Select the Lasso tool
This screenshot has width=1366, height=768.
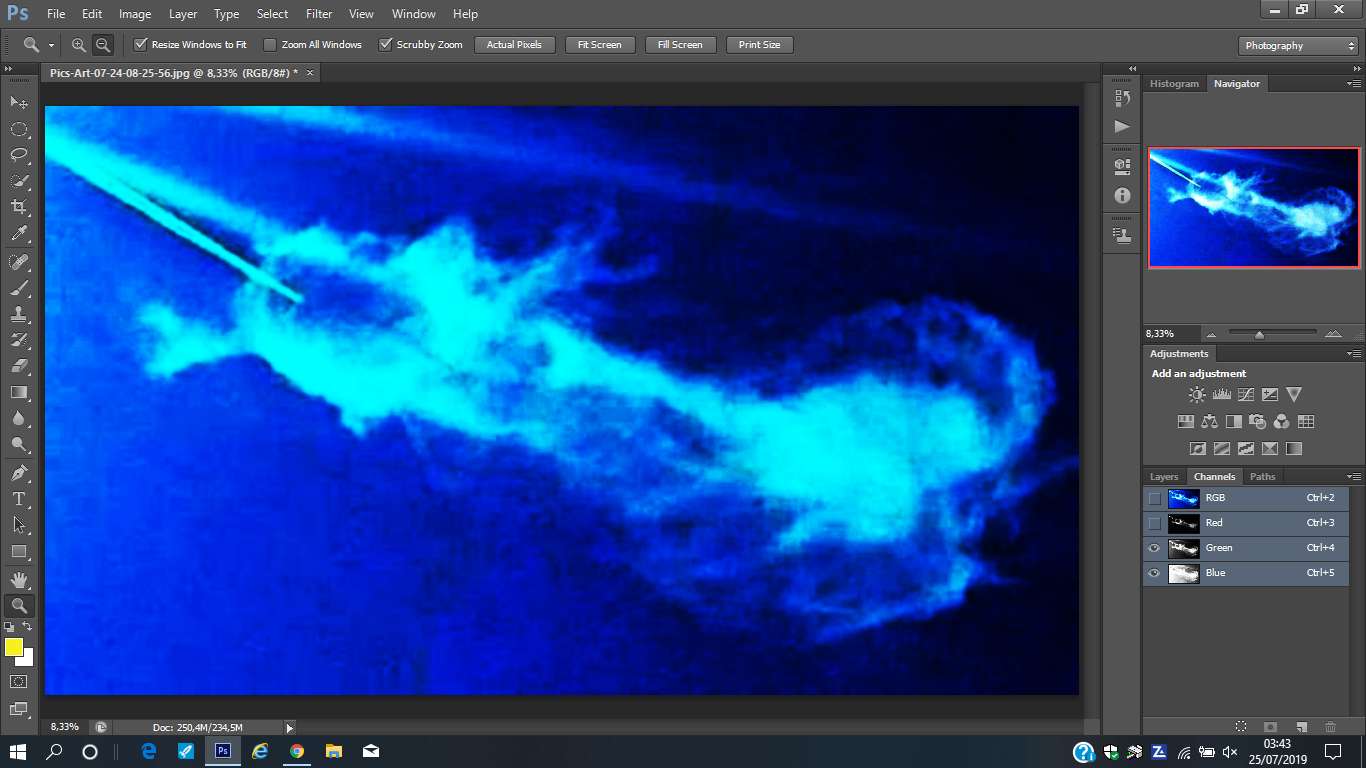pos(18,155)
